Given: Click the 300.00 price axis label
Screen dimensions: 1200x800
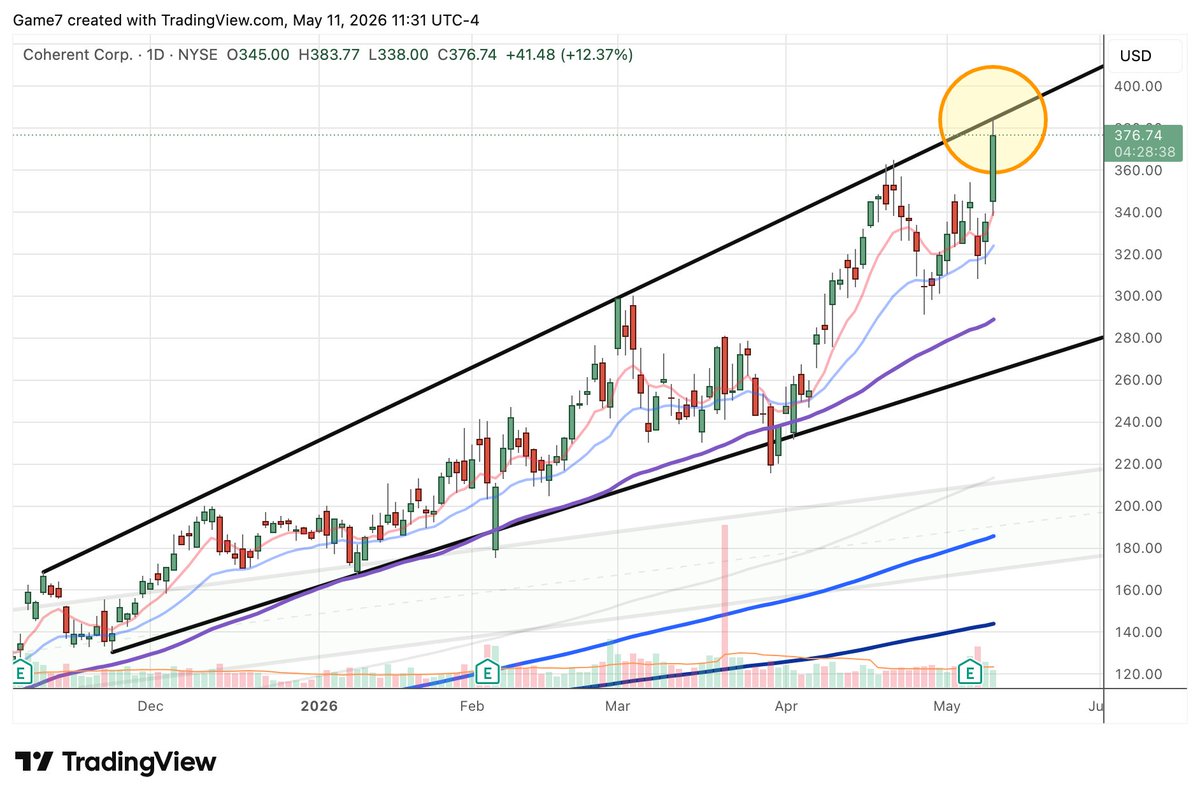Looking at the screenshot, I should point(1138,297).
